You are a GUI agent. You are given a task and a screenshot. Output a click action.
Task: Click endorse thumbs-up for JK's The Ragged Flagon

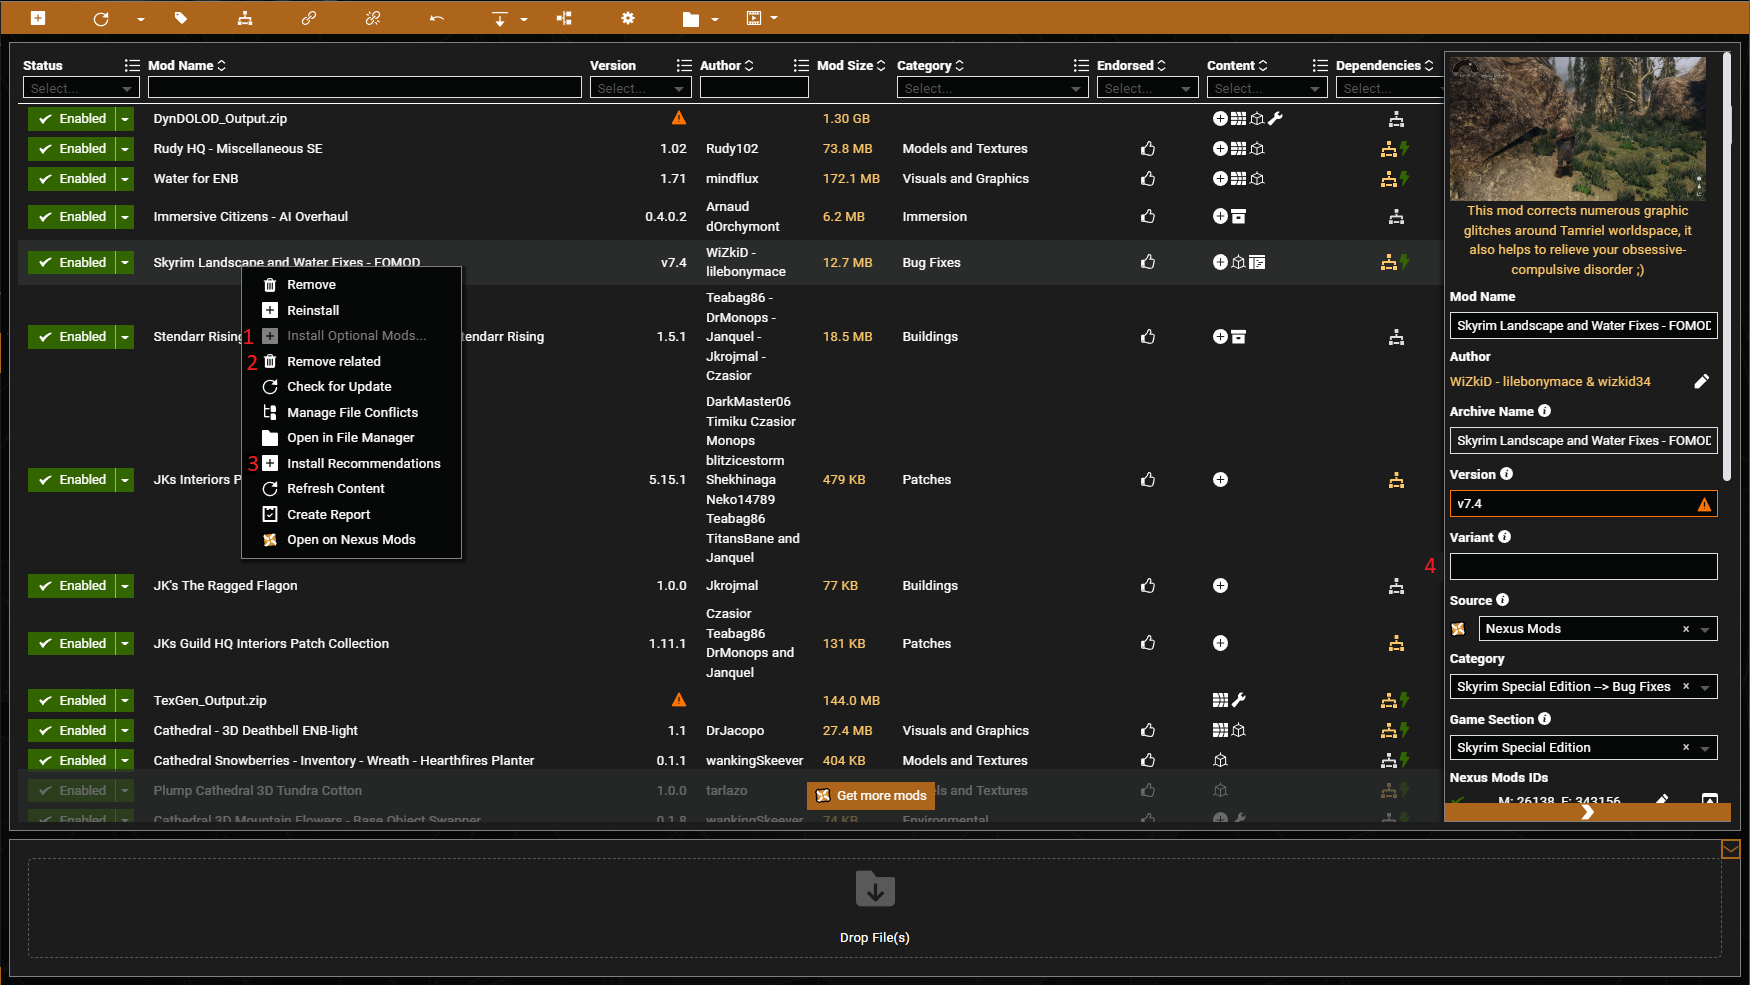pyautogui.click(x=1148, y=586)
